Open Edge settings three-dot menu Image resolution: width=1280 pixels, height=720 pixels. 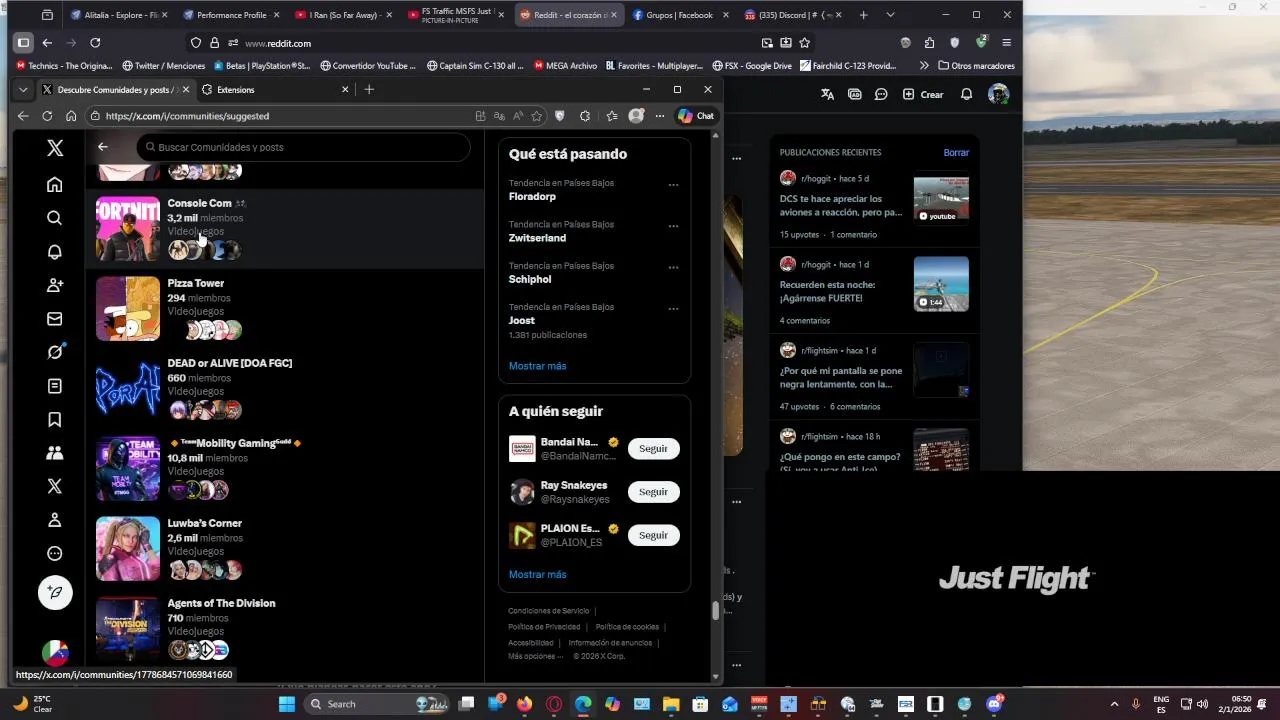point(660,116)
